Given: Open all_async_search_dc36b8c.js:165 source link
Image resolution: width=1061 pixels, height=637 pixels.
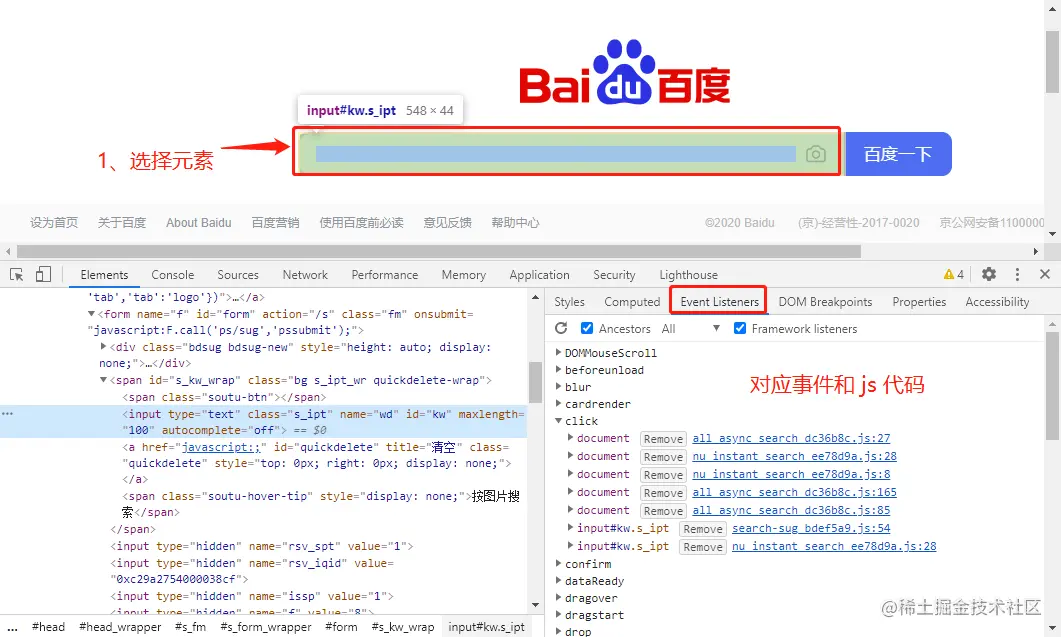Looking at the screenshot, I should tap(794, 492).
